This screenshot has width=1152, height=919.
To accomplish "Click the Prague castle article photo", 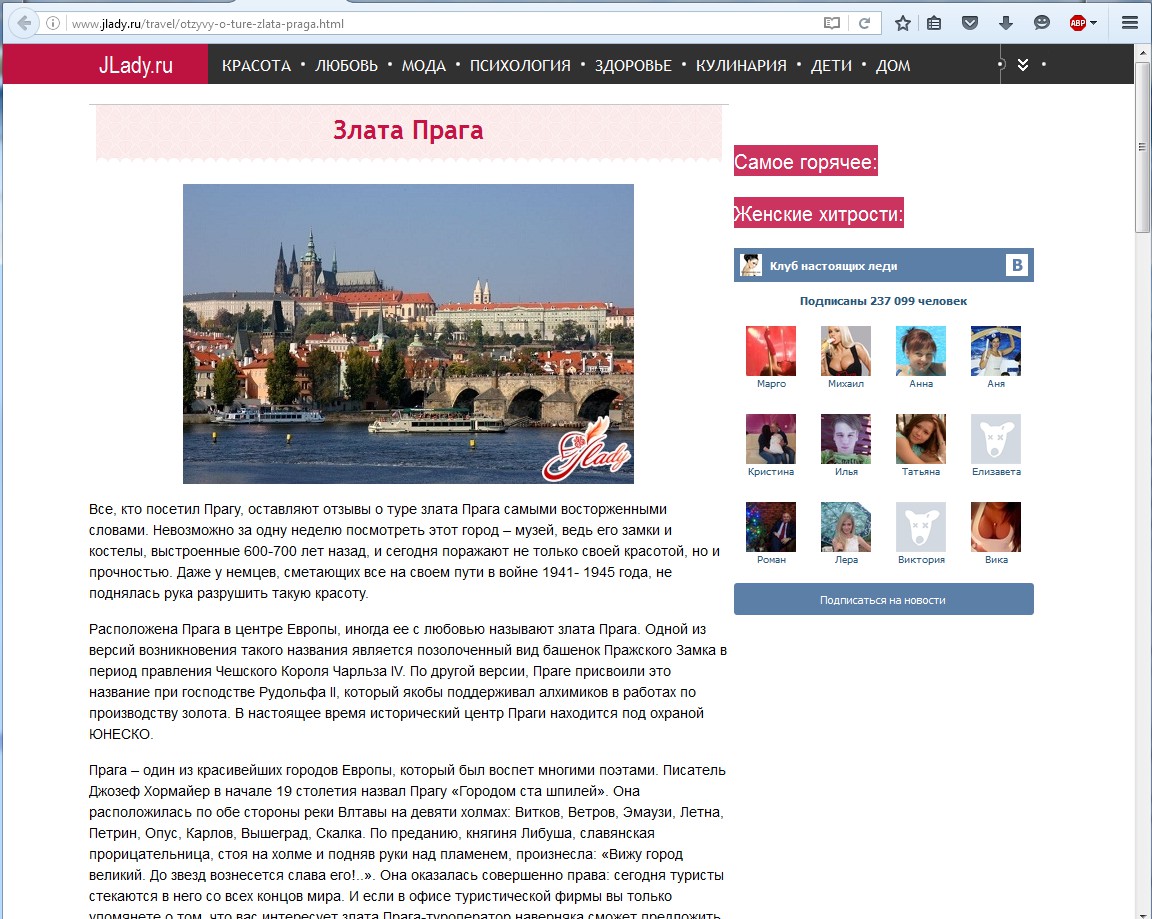I will [408, 334].
